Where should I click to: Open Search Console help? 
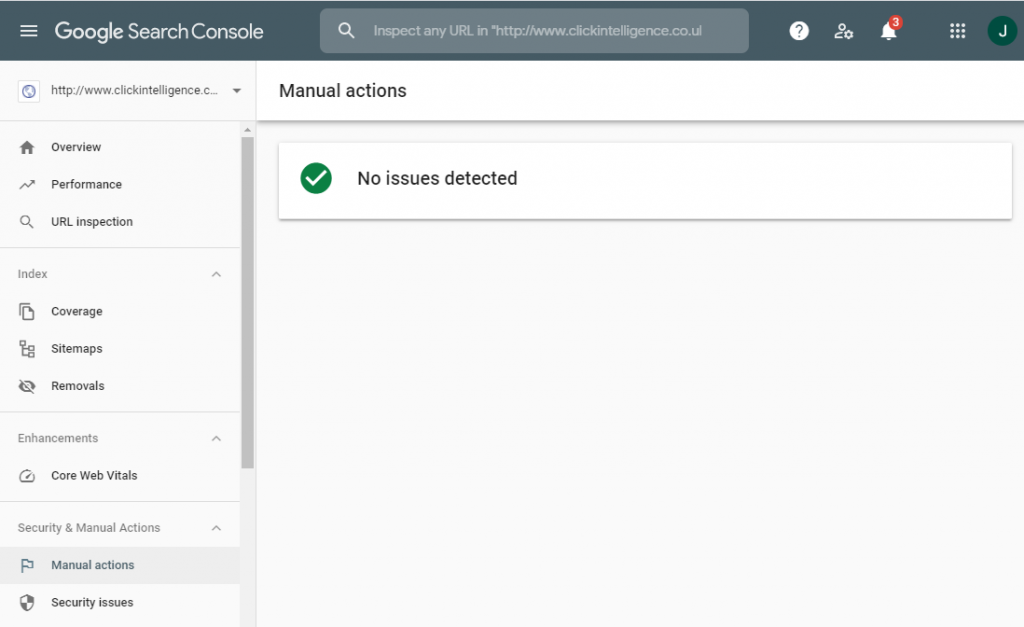[x=799, y=30]
